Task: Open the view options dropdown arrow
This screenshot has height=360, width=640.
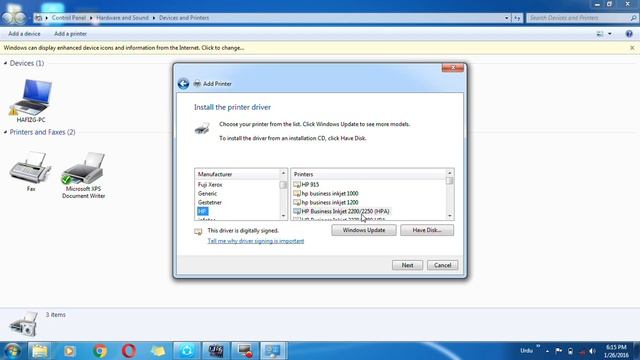Action: (610, 34)
